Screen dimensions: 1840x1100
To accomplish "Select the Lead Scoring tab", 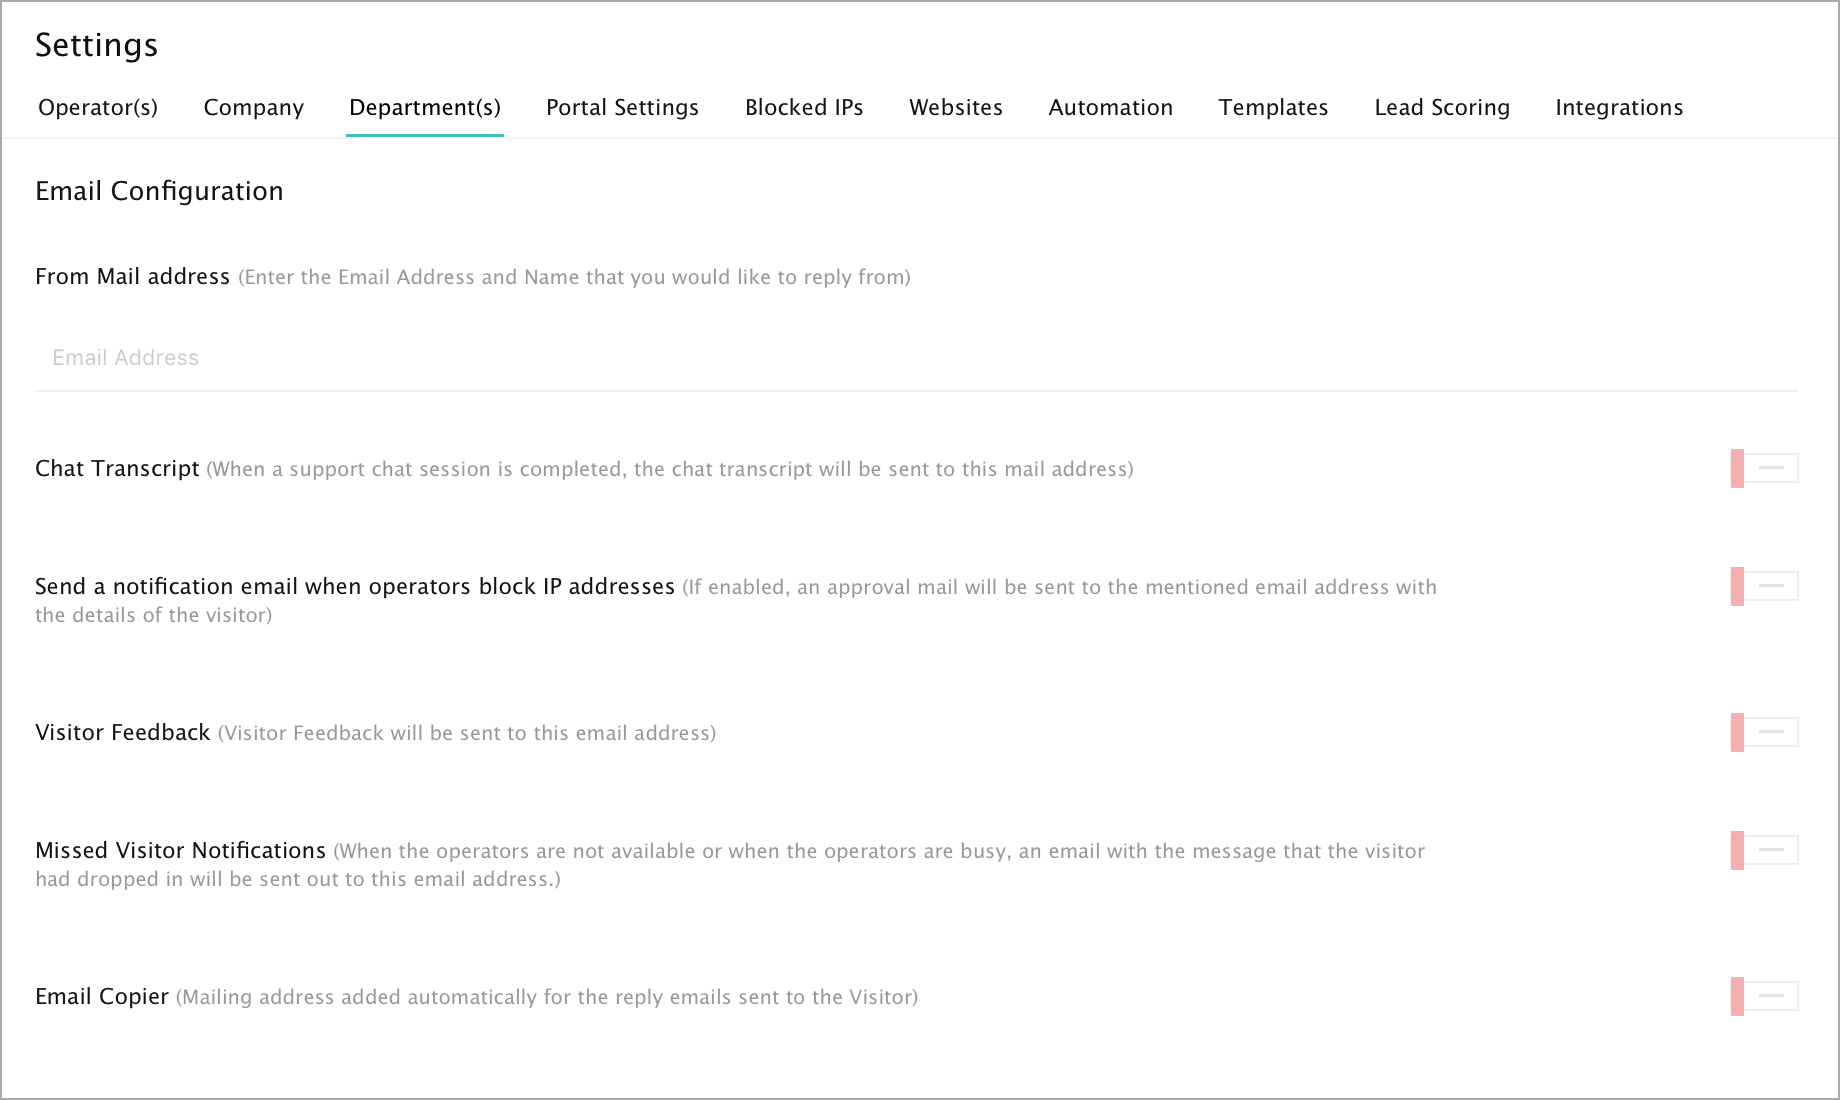I will pos(1442,107).
